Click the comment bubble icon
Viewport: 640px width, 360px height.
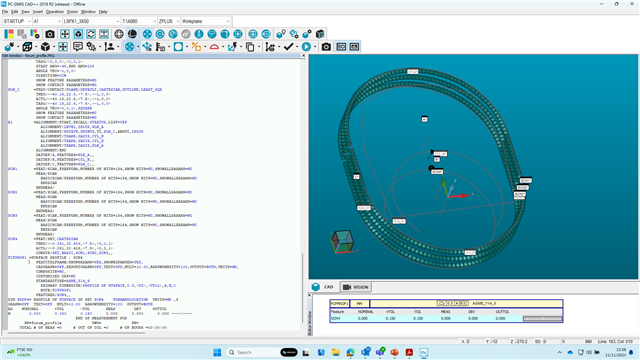(x=78, y=47)
